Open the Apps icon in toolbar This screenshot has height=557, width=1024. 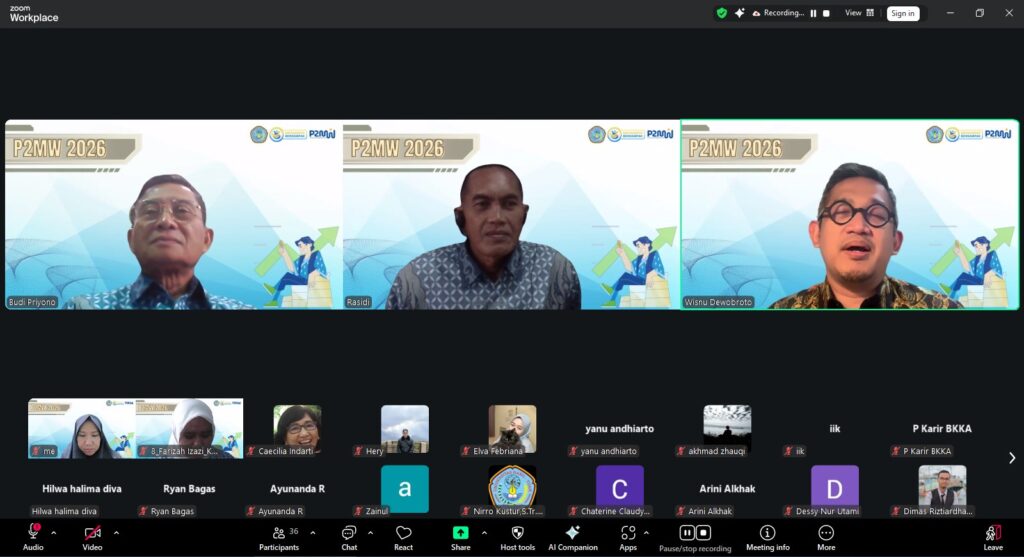click(x=628, y=533)
